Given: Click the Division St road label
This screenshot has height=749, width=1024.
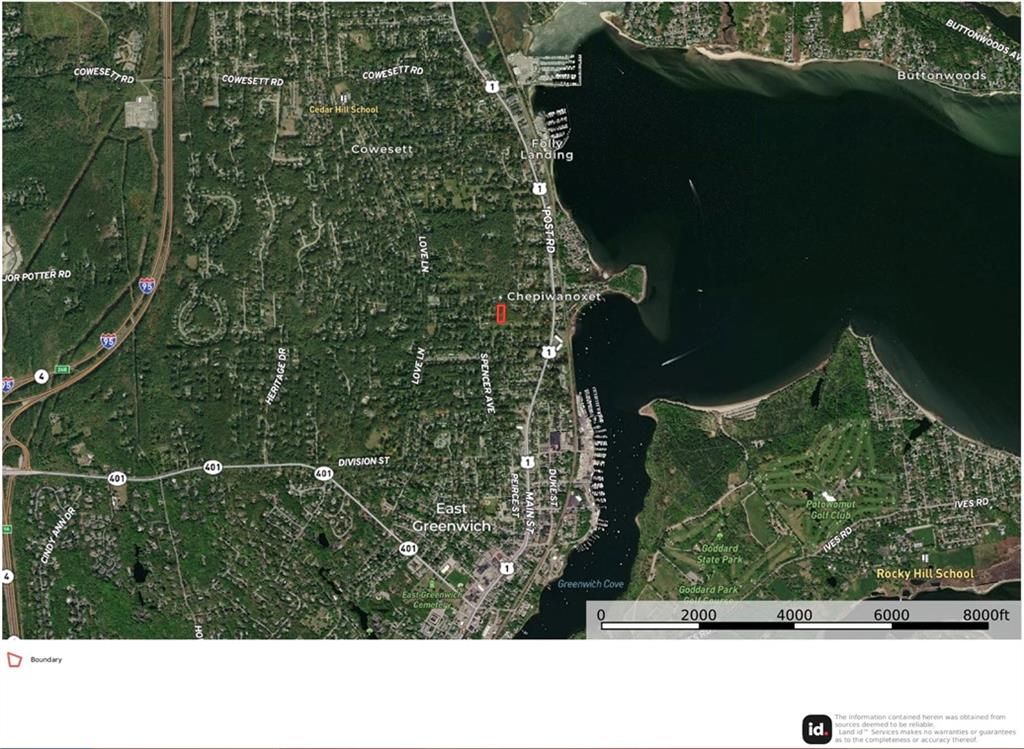Looking at the screenshot, I should point(364,462).
